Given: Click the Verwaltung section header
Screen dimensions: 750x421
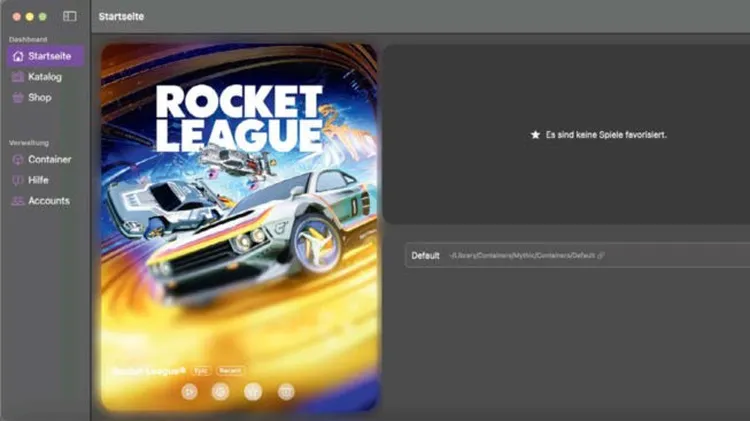Looking at the screenshot, I should point(29,143).
